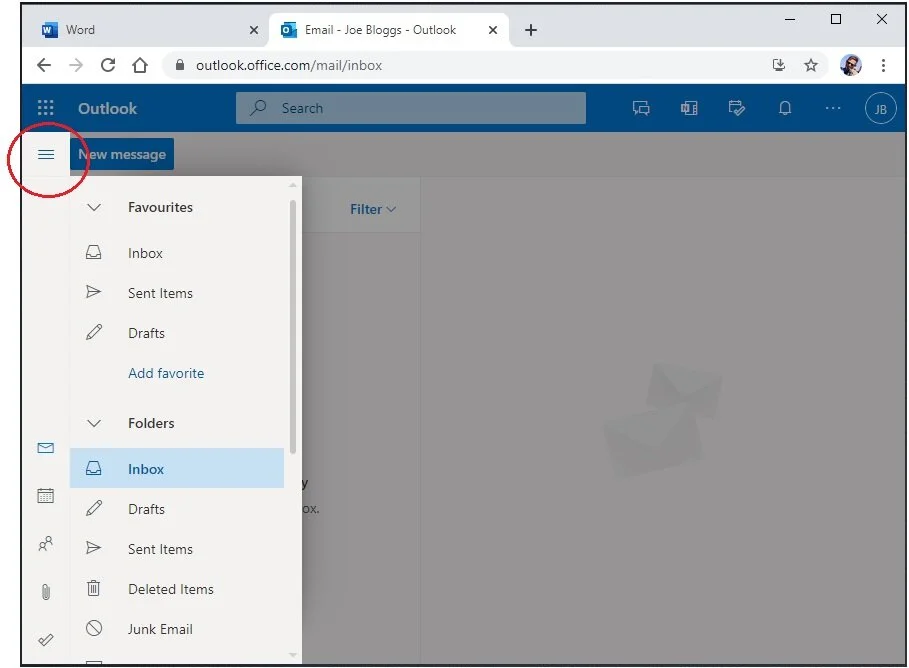The height and width of the screenshot is (668, 909).
Task: Open notifications bell icon
Action: [x=785, y=108]
